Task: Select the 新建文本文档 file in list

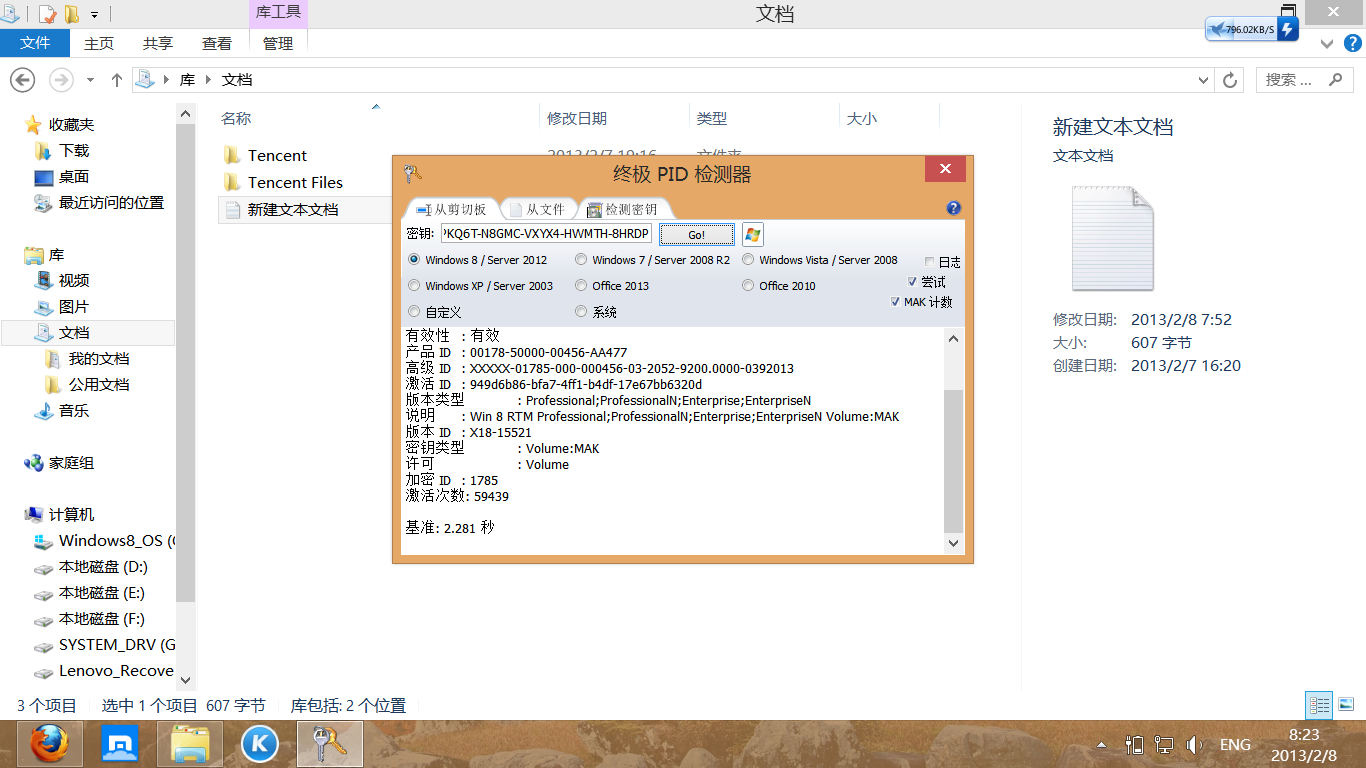Action: point(293,209)
